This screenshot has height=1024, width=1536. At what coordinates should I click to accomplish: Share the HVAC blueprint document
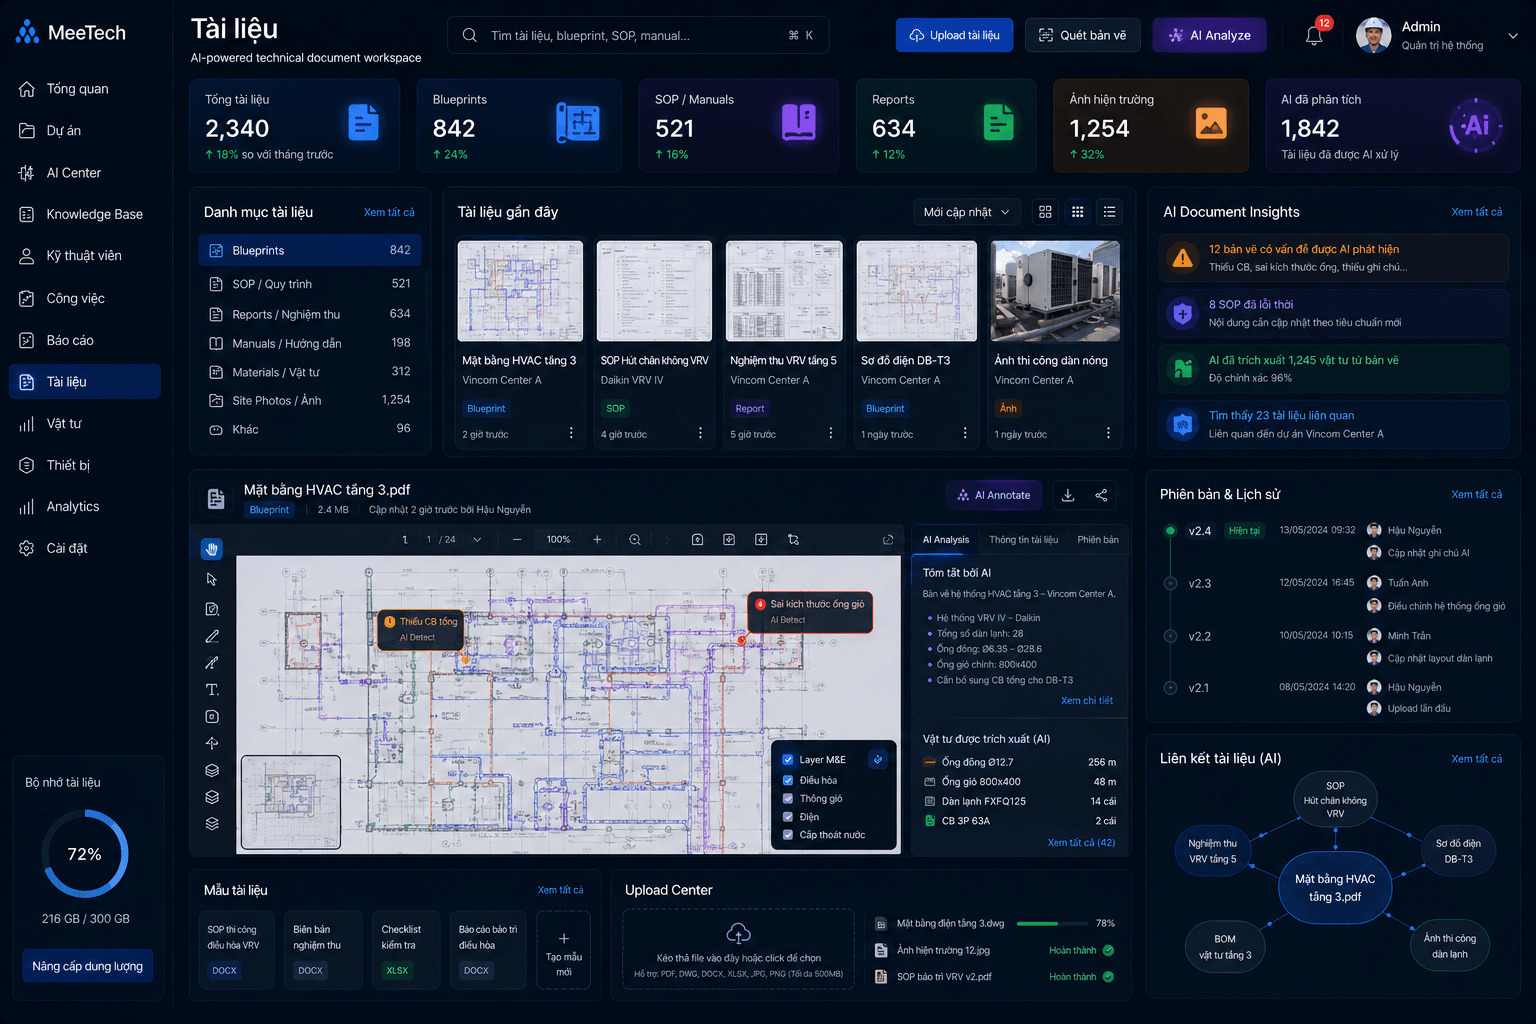1101,495
